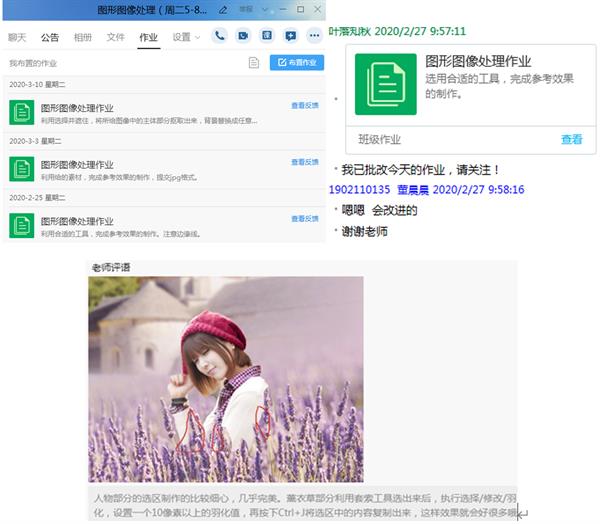This screenshot has height=524, width=600.
Task: Start a voice call with the group
Action: point(219,36)
